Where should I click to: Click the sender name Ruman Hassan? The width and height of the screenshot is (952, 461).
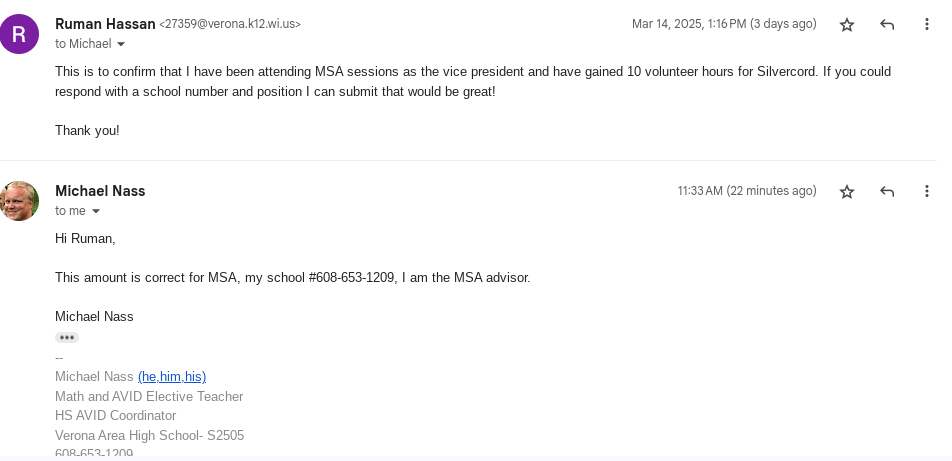coord(104,24)
